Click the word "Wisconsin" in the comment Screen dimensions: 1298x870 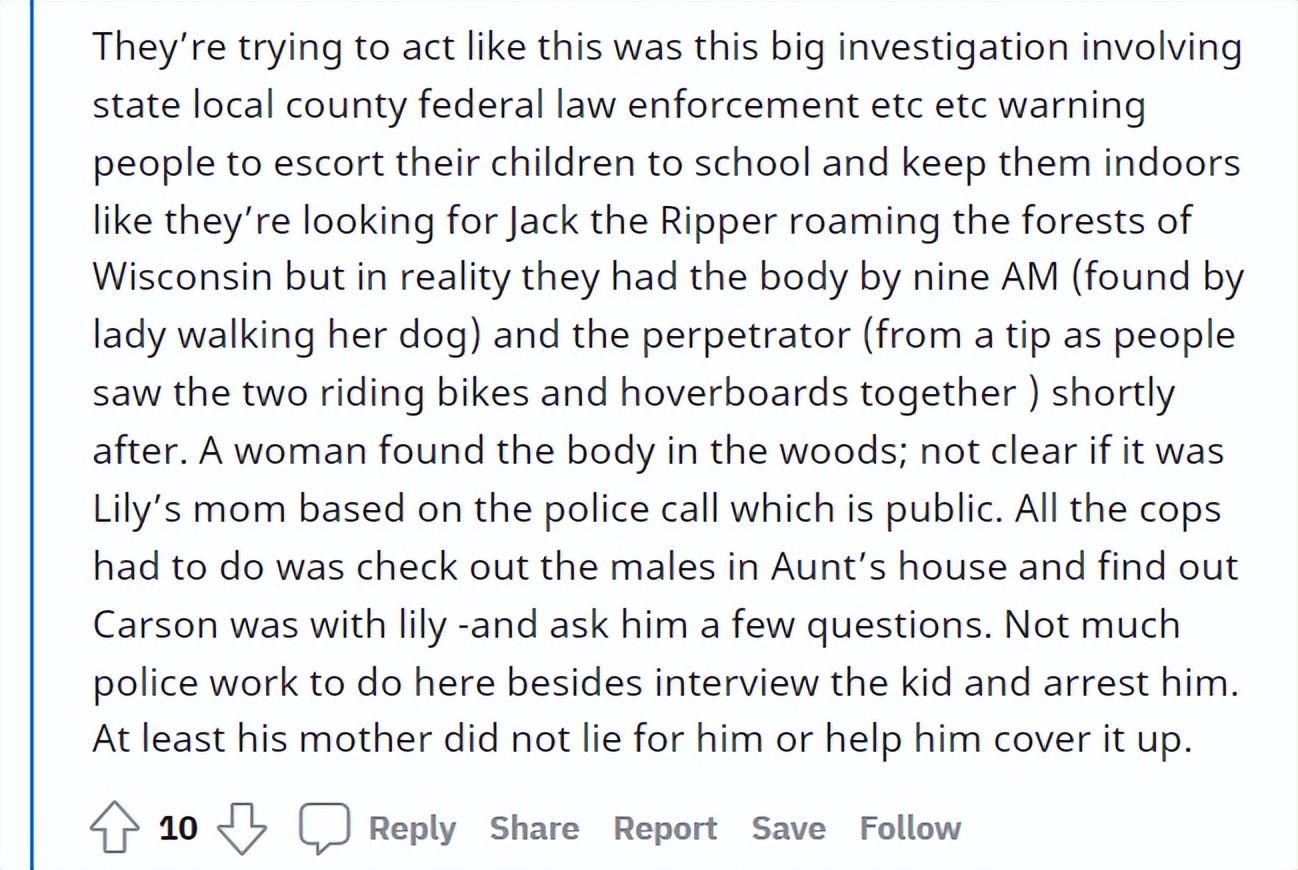(x=182, y=277)
